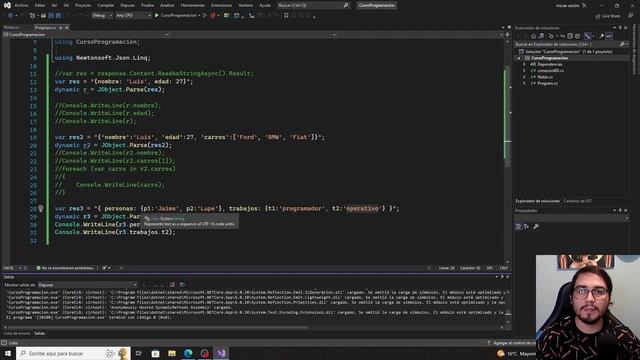
Task: Click the alphabetical sort icon in Properties panel
Action: pyautogui.click(x=527, y=227)
